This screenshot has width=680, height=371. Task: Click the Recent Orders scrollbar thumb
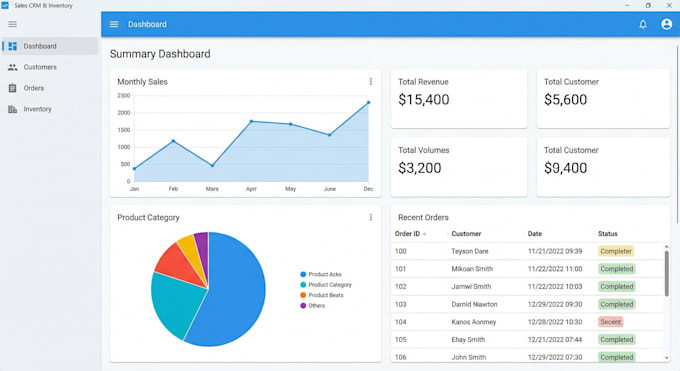point(667,273)
